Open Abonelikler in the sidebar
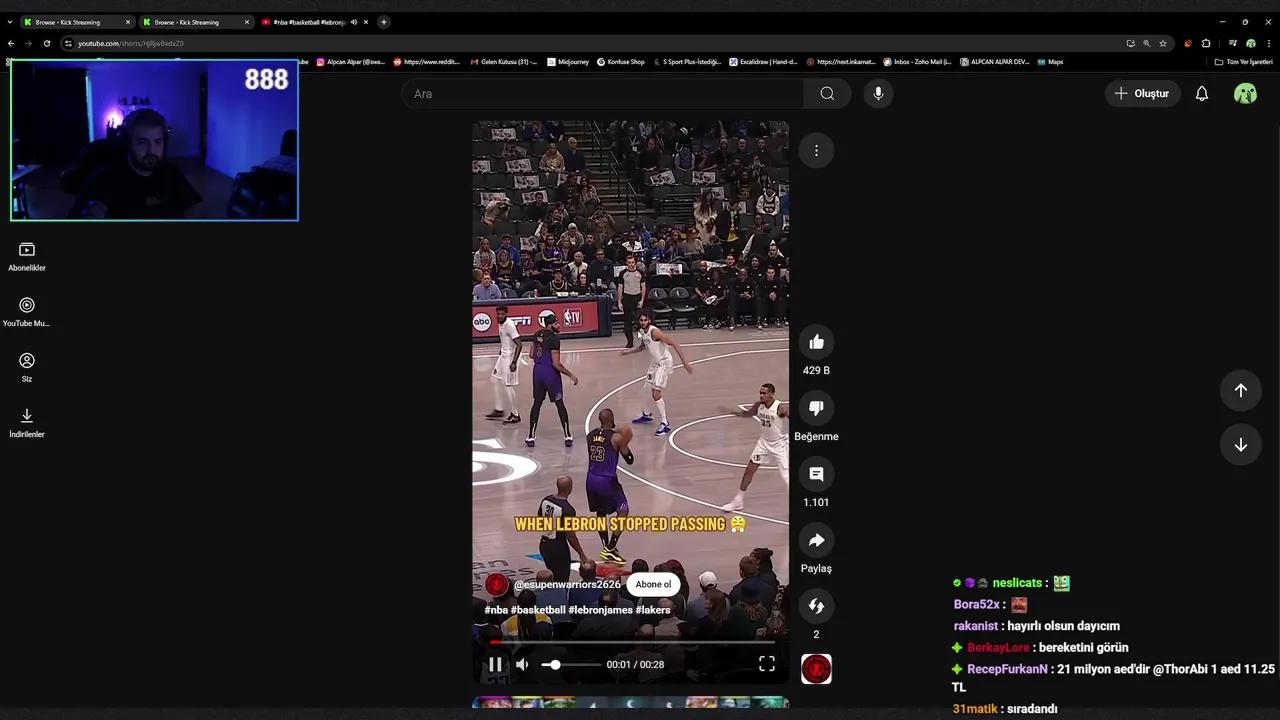 click(x=27, y=257)
